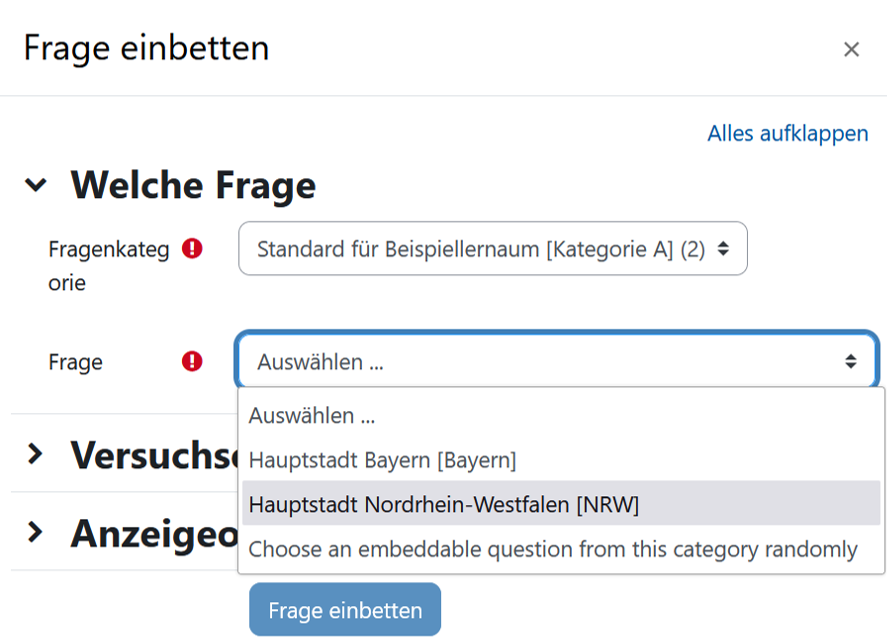The height and width of the screenshot is (644, 887).
Task: Click the Frage field label
Action: pyautogui.click(x=75, y=362)
